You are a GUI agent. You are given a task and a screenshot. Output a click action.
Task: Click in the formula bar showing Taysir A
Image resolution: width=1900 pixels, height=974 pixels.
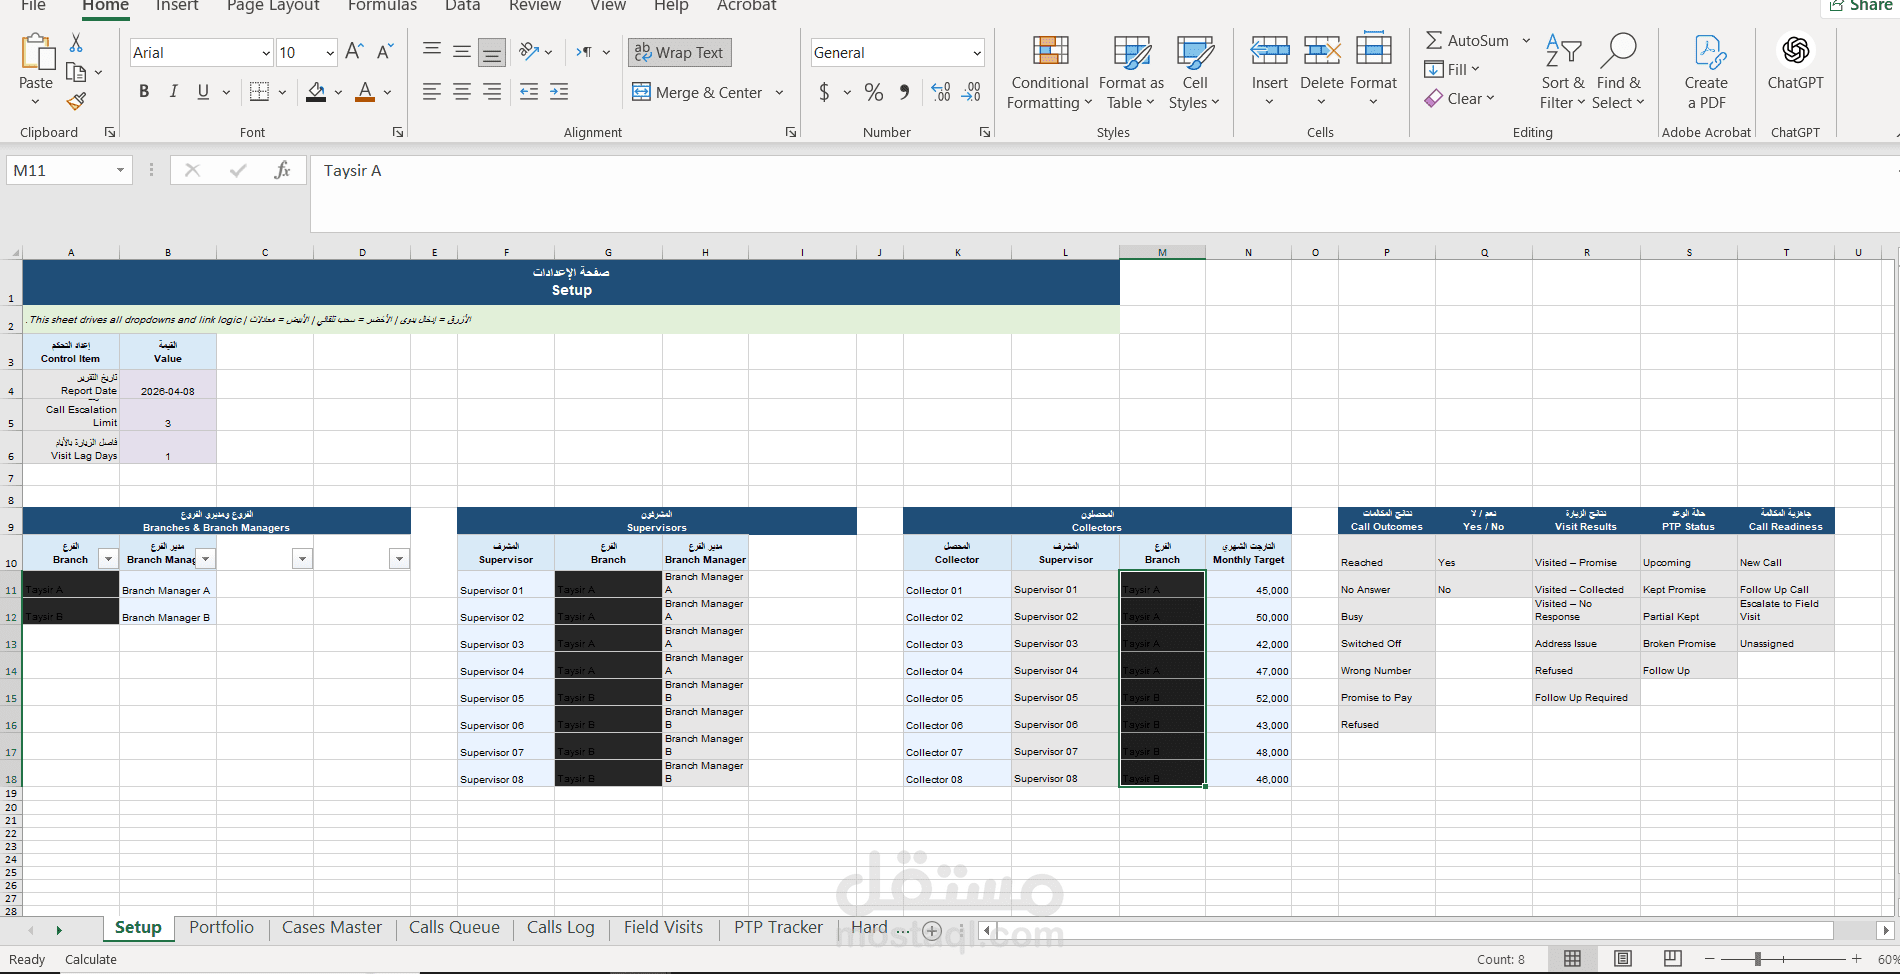tap(1104, 193)
